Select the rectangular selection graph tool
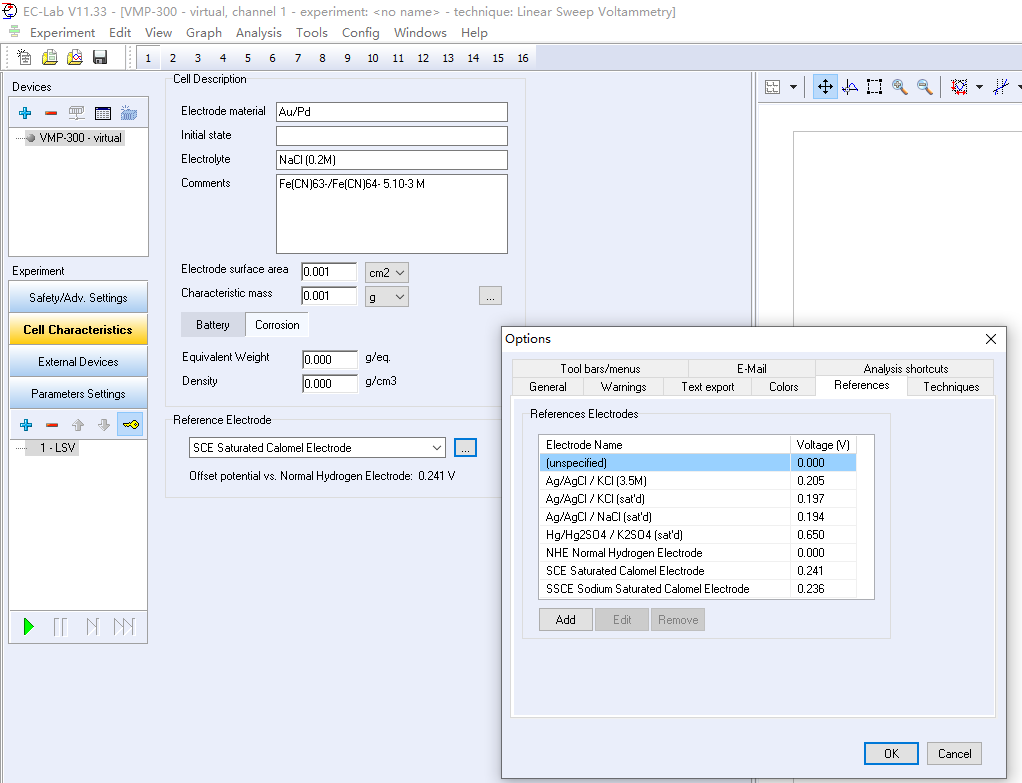 pyautogui.click(x=874, y=87)
